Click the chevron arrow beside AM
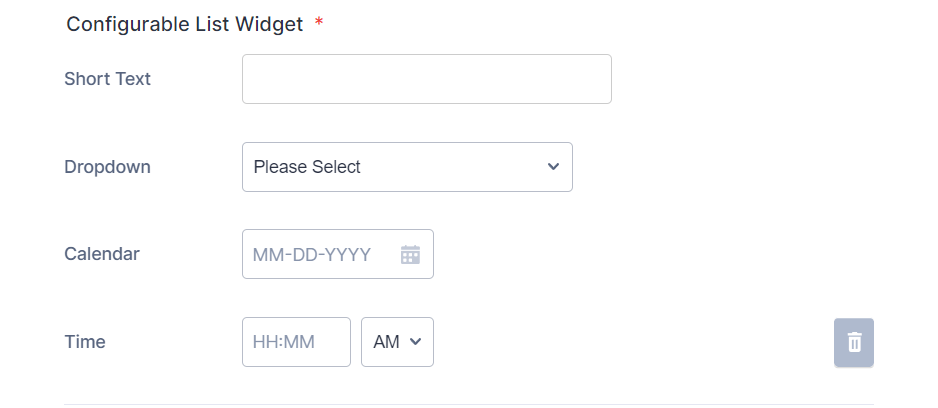938x408 pixels. (416, 342)
